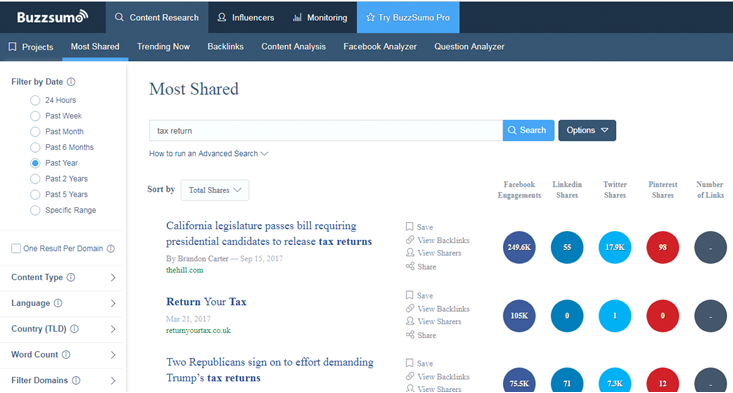
Task: Click the 17.9K Twitter shares circle
Action: click(615, 247)
